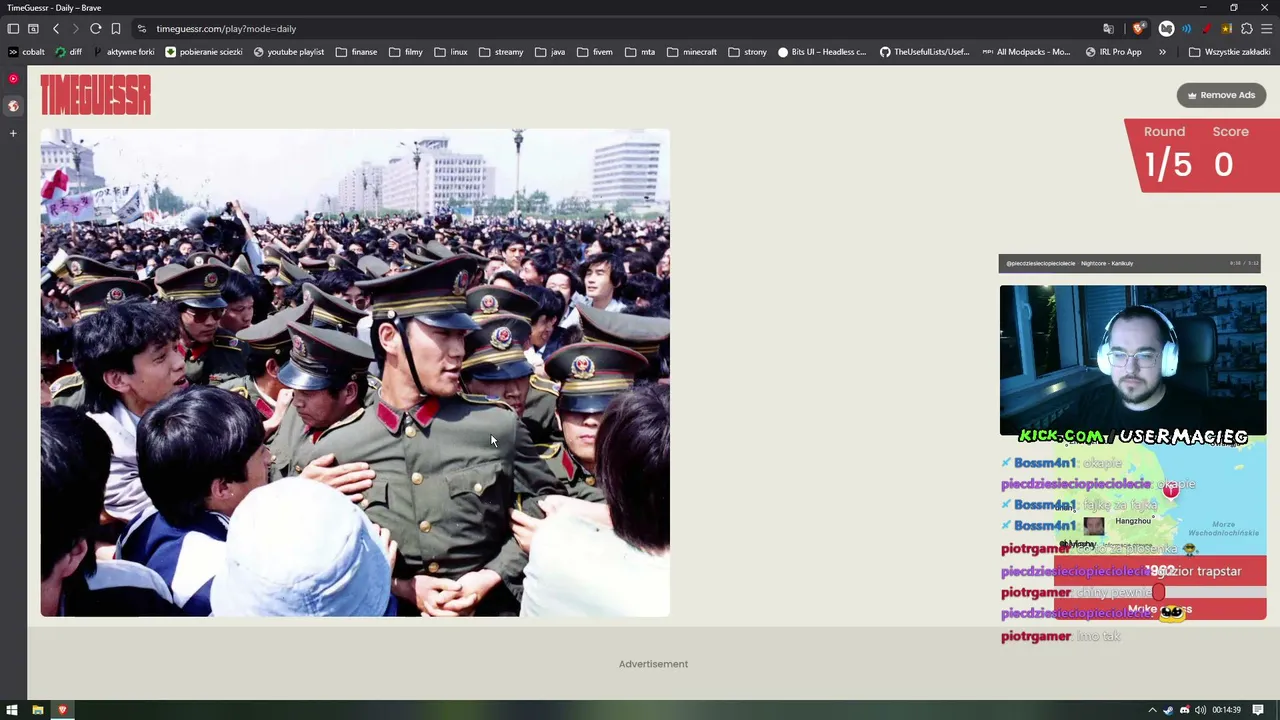Open the yellow star extension icon
Image resolution: width=1280 pixels, height=720 pixels.
click(1226, 29)
